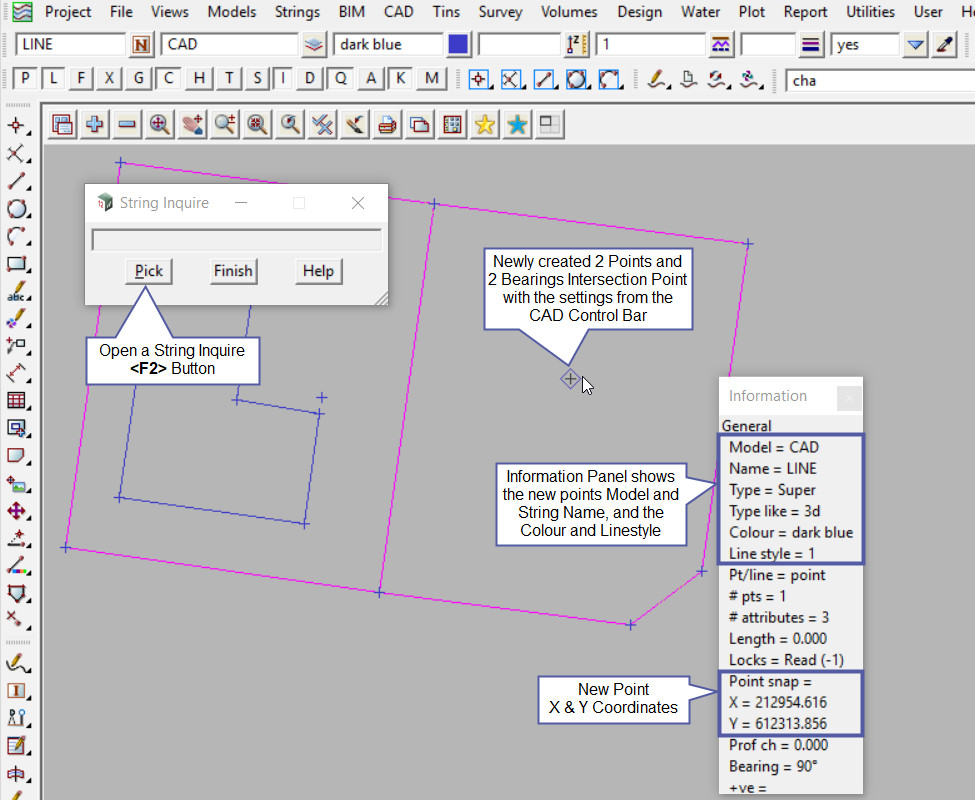Screen dimensions: 975x800
Task: Select the circle tool in left toolbar
Action: [x=16, y=209]
